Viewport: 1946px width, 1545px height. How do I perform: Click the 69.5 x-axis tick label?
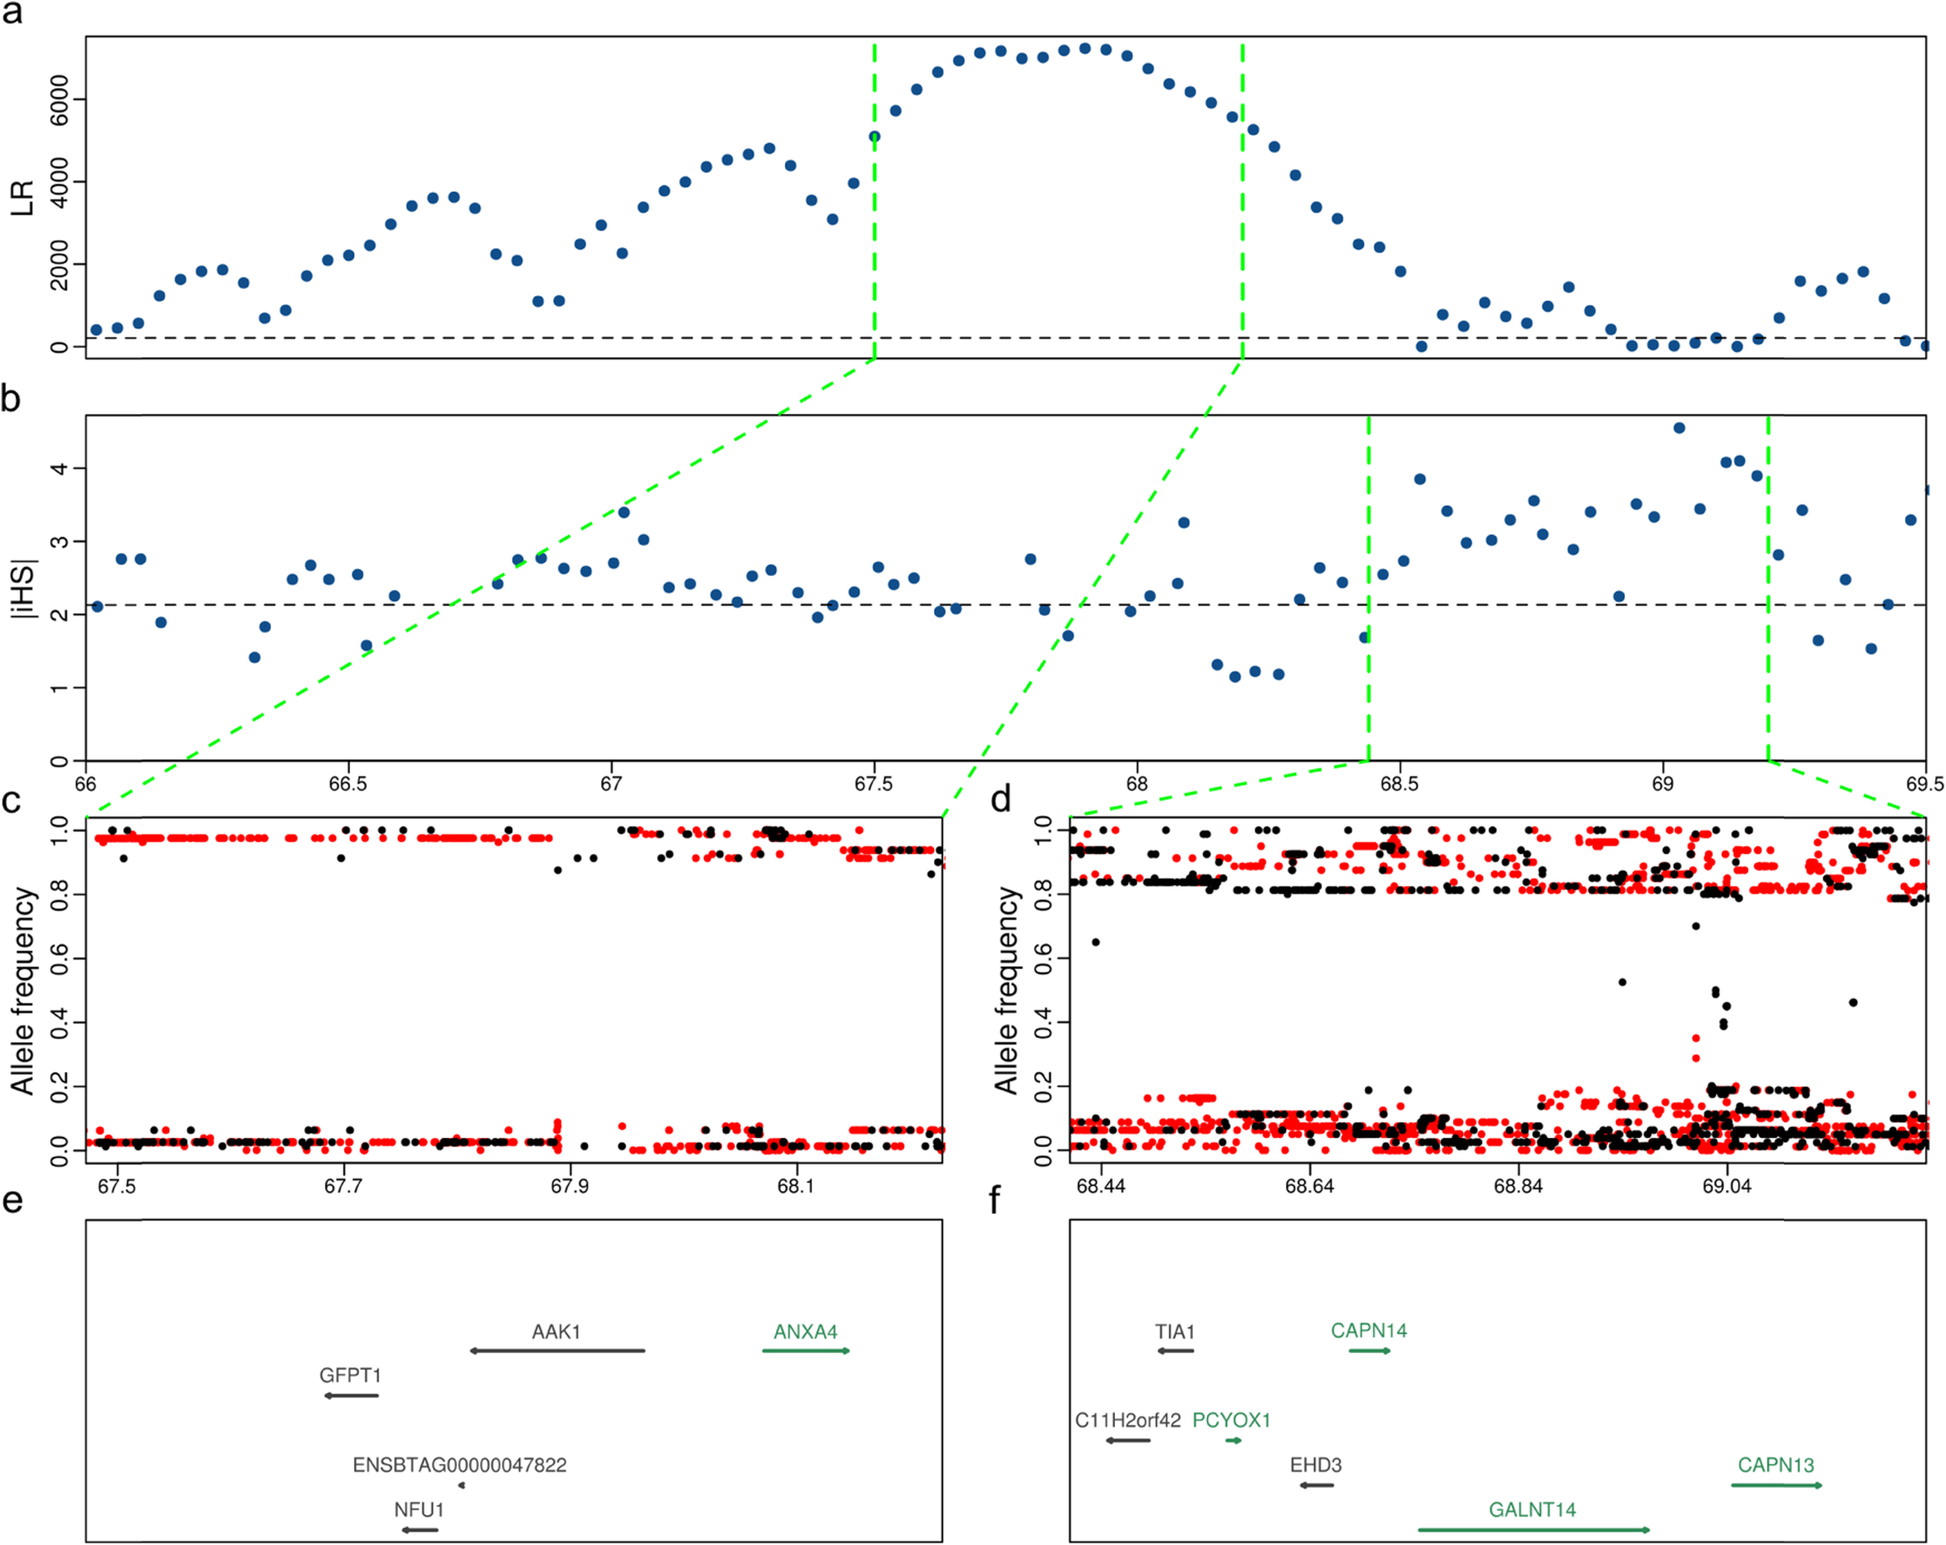1925,784
